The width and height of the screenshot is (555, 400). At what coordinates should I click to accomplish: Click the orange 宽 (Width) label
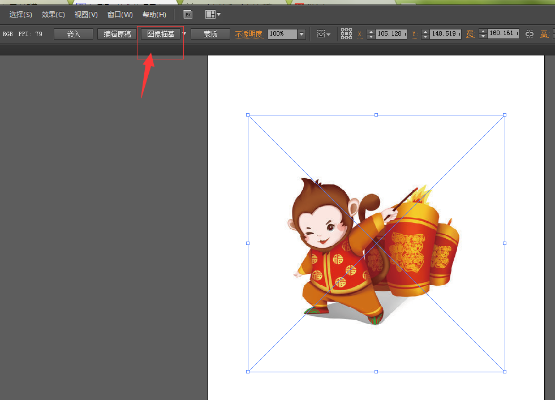coord(470,34)
